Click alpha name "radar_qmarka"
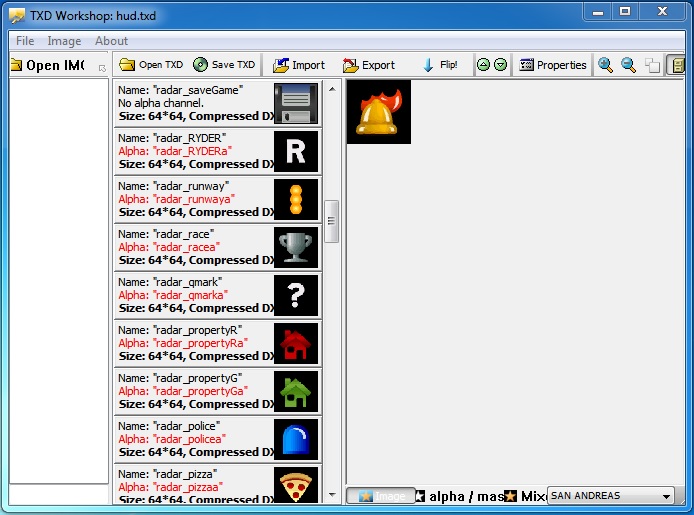 pos(190,295)
